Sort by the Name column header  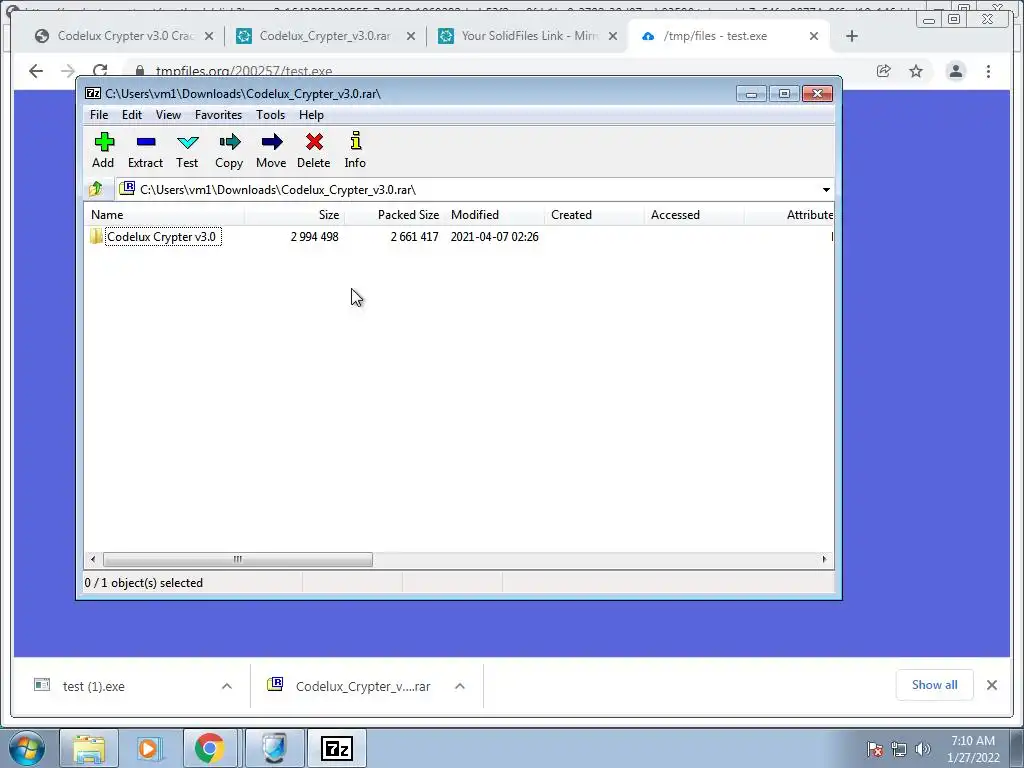click(165, 215)
